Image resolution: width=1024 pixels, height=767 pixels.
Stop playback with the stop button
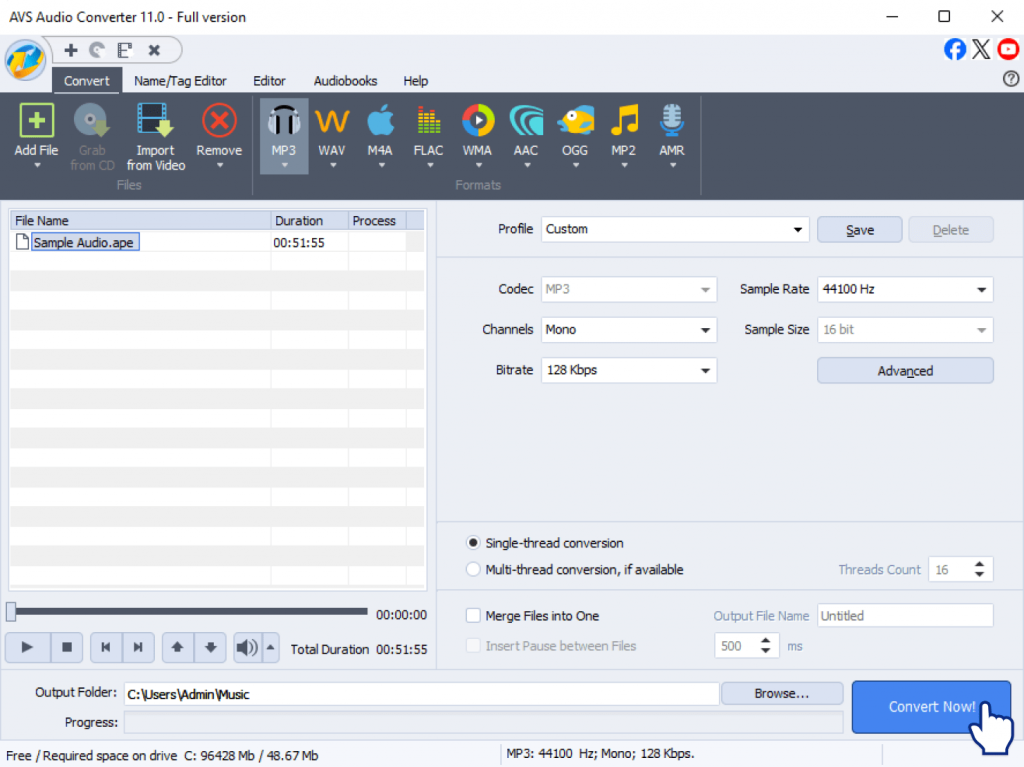click(x=67, y=647)
